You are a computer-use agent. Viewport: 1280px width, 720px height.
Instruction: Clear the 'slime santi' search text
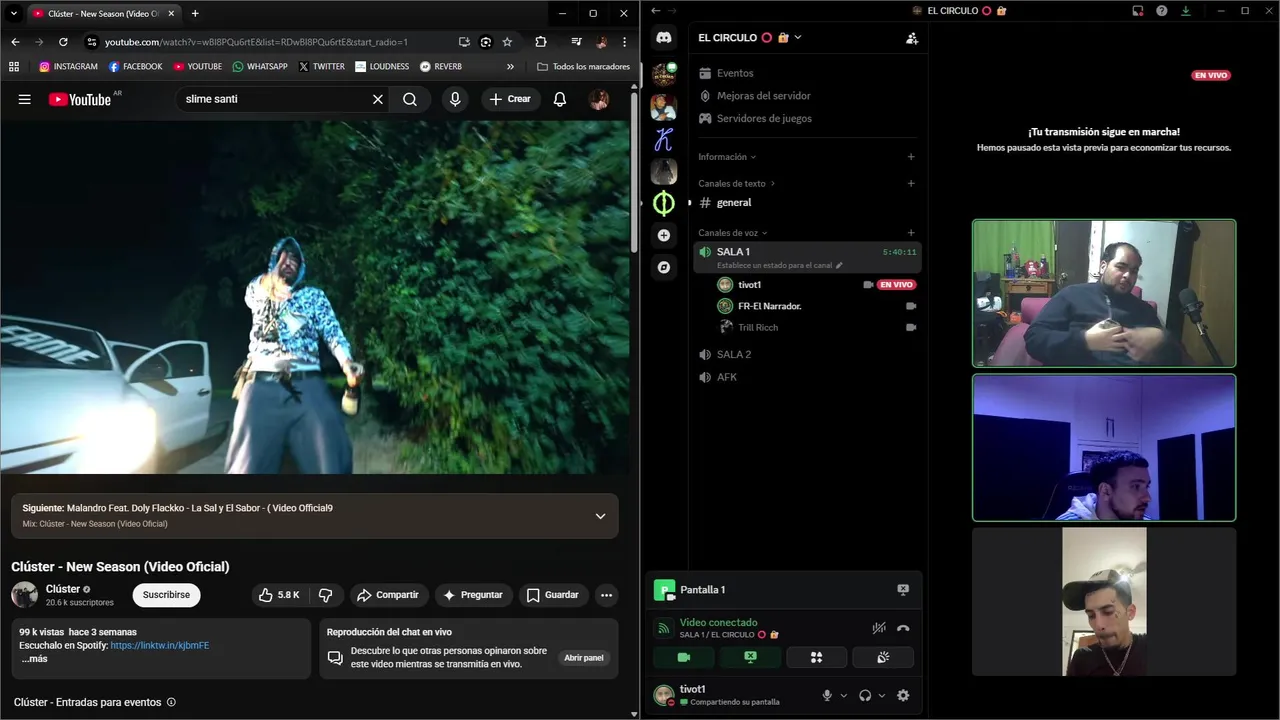(x=378, y=99)
